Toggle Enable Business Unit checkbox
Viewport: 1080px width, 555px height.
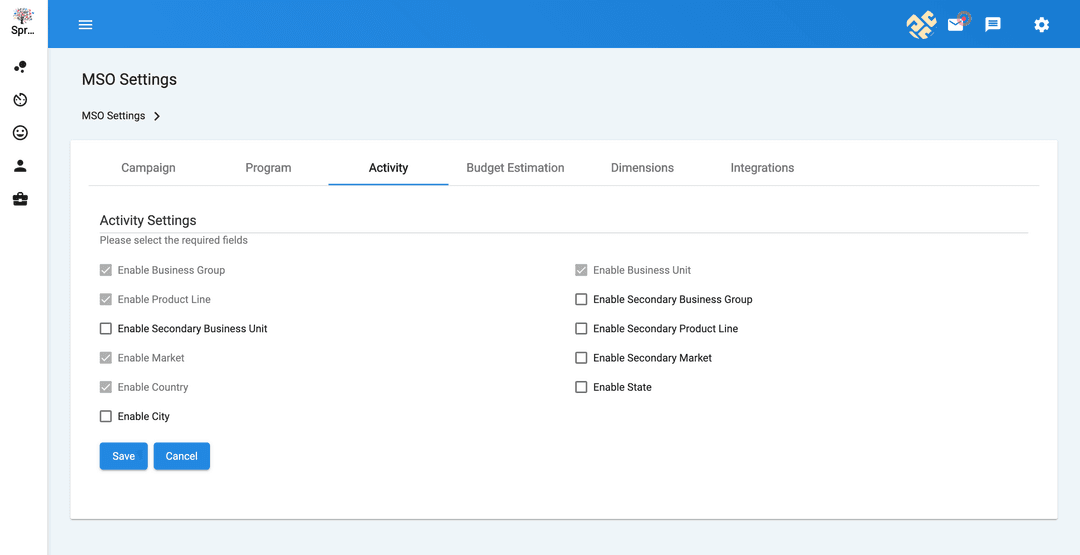pyautogui.click(x=581, y=270)
